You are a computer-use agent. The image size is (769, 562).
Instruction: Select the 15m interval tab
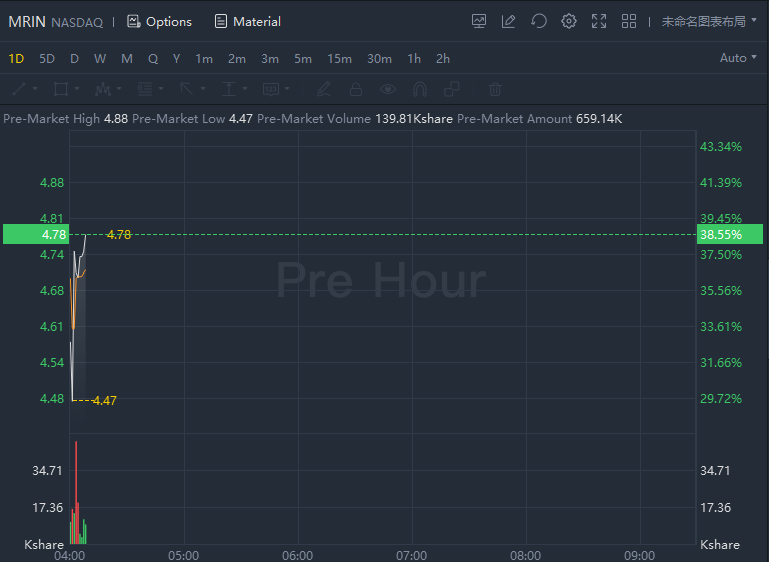[x=339, y=59]
